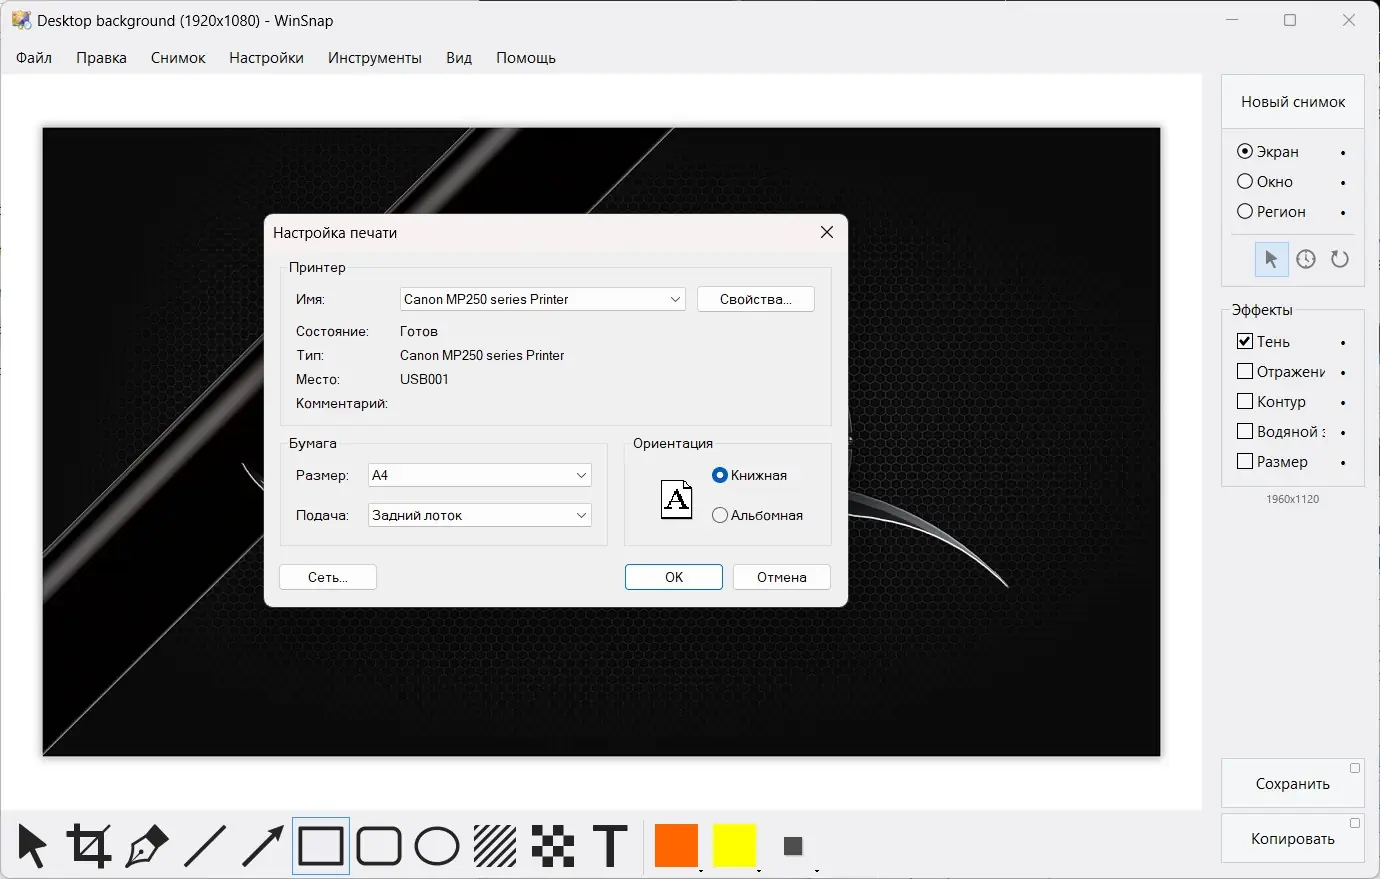
Task: Open the Снимок menu
Action: 178,58
